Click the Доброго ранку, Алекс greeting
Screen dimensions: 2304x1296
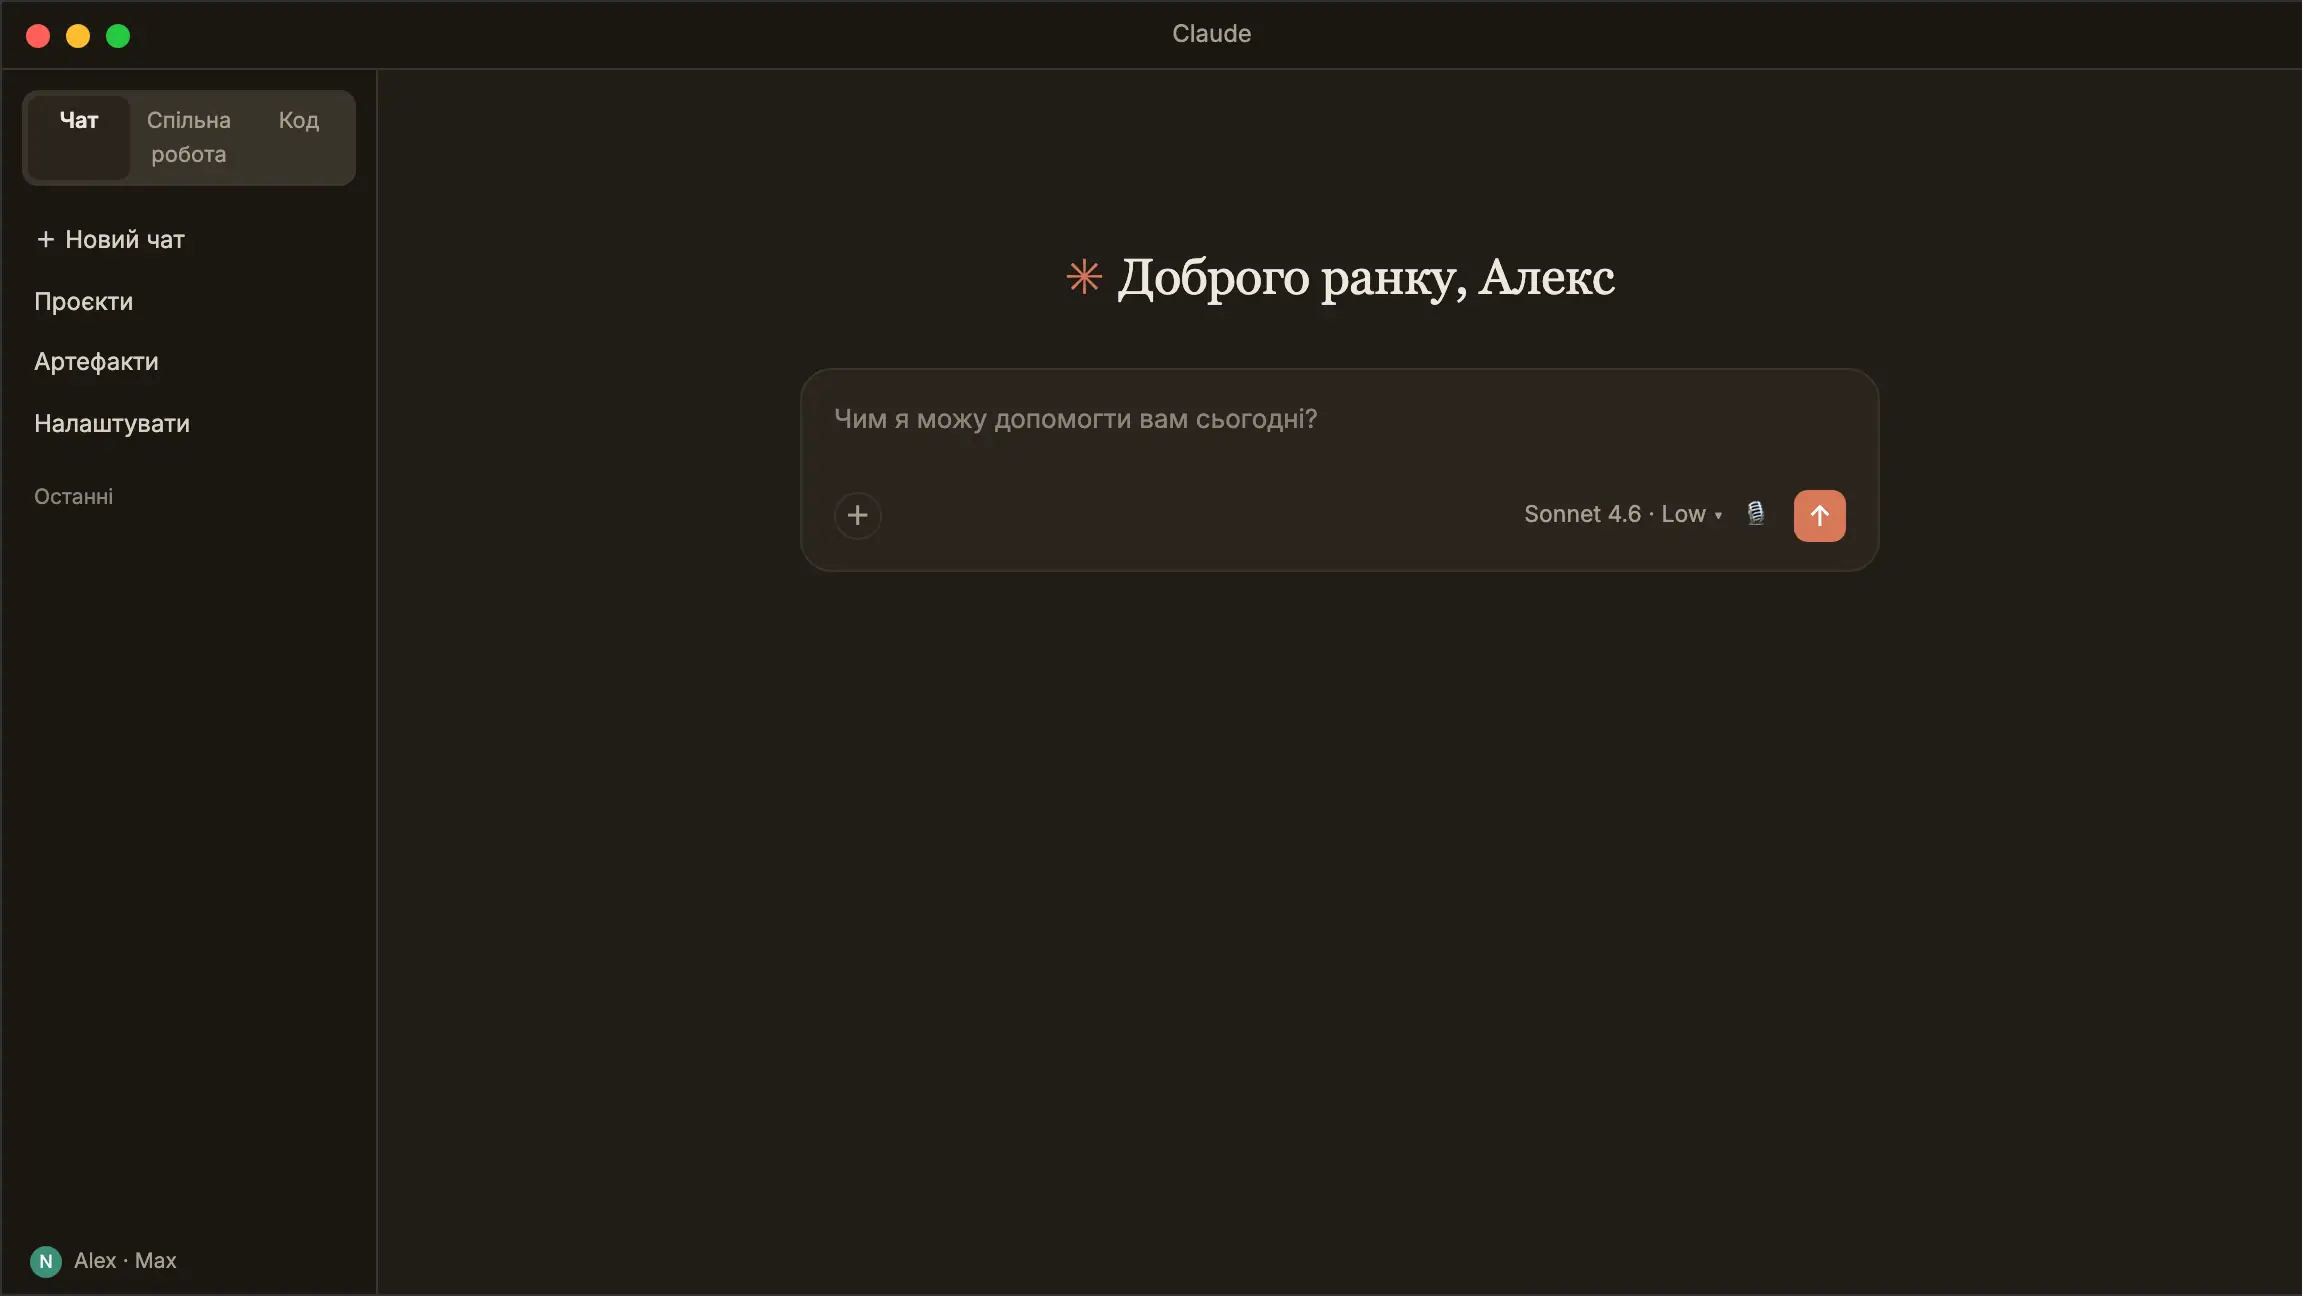(1365, 277)
